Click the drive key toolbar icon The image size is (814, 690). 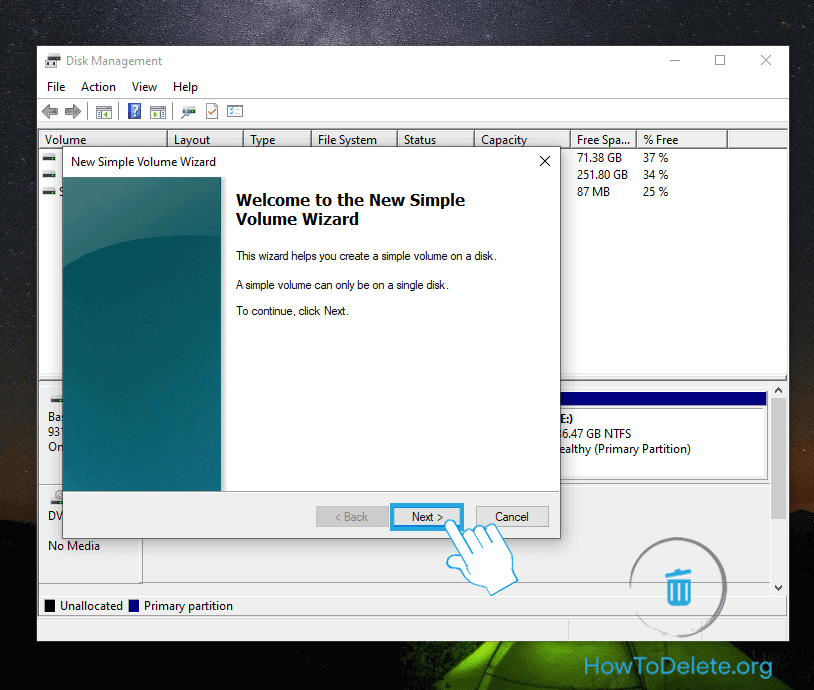tap(187, 111)
